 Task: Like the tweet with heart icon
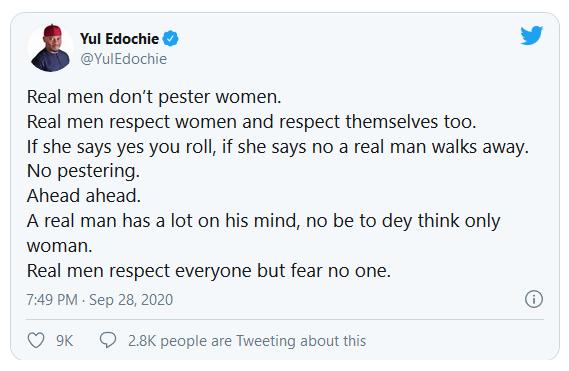(x=36, y=341)
